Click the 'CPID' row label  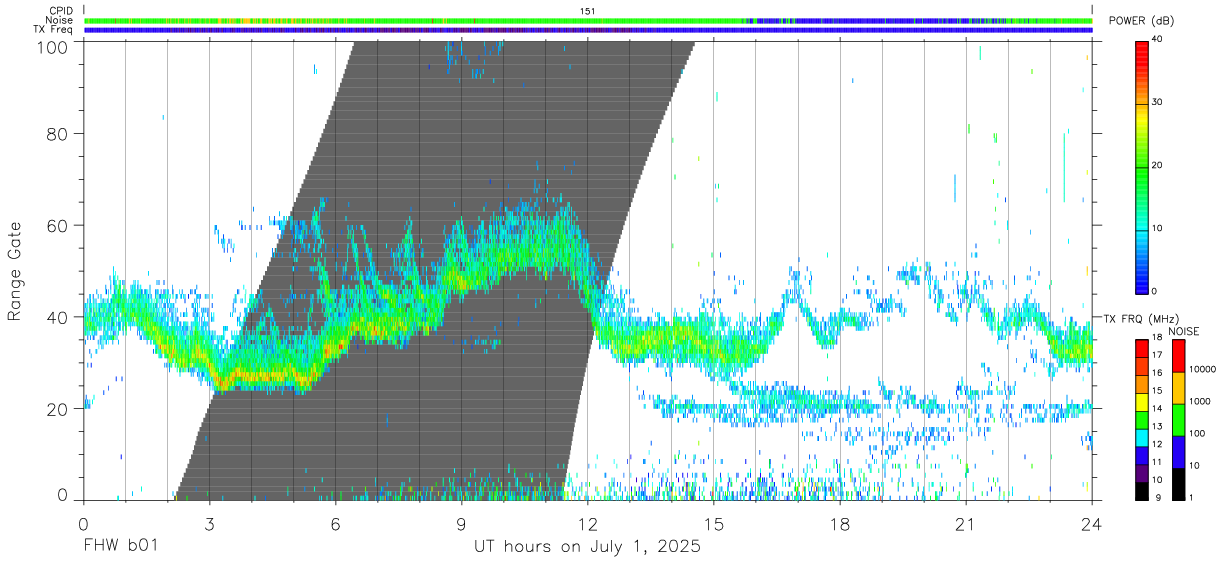[x=61, y=10]
